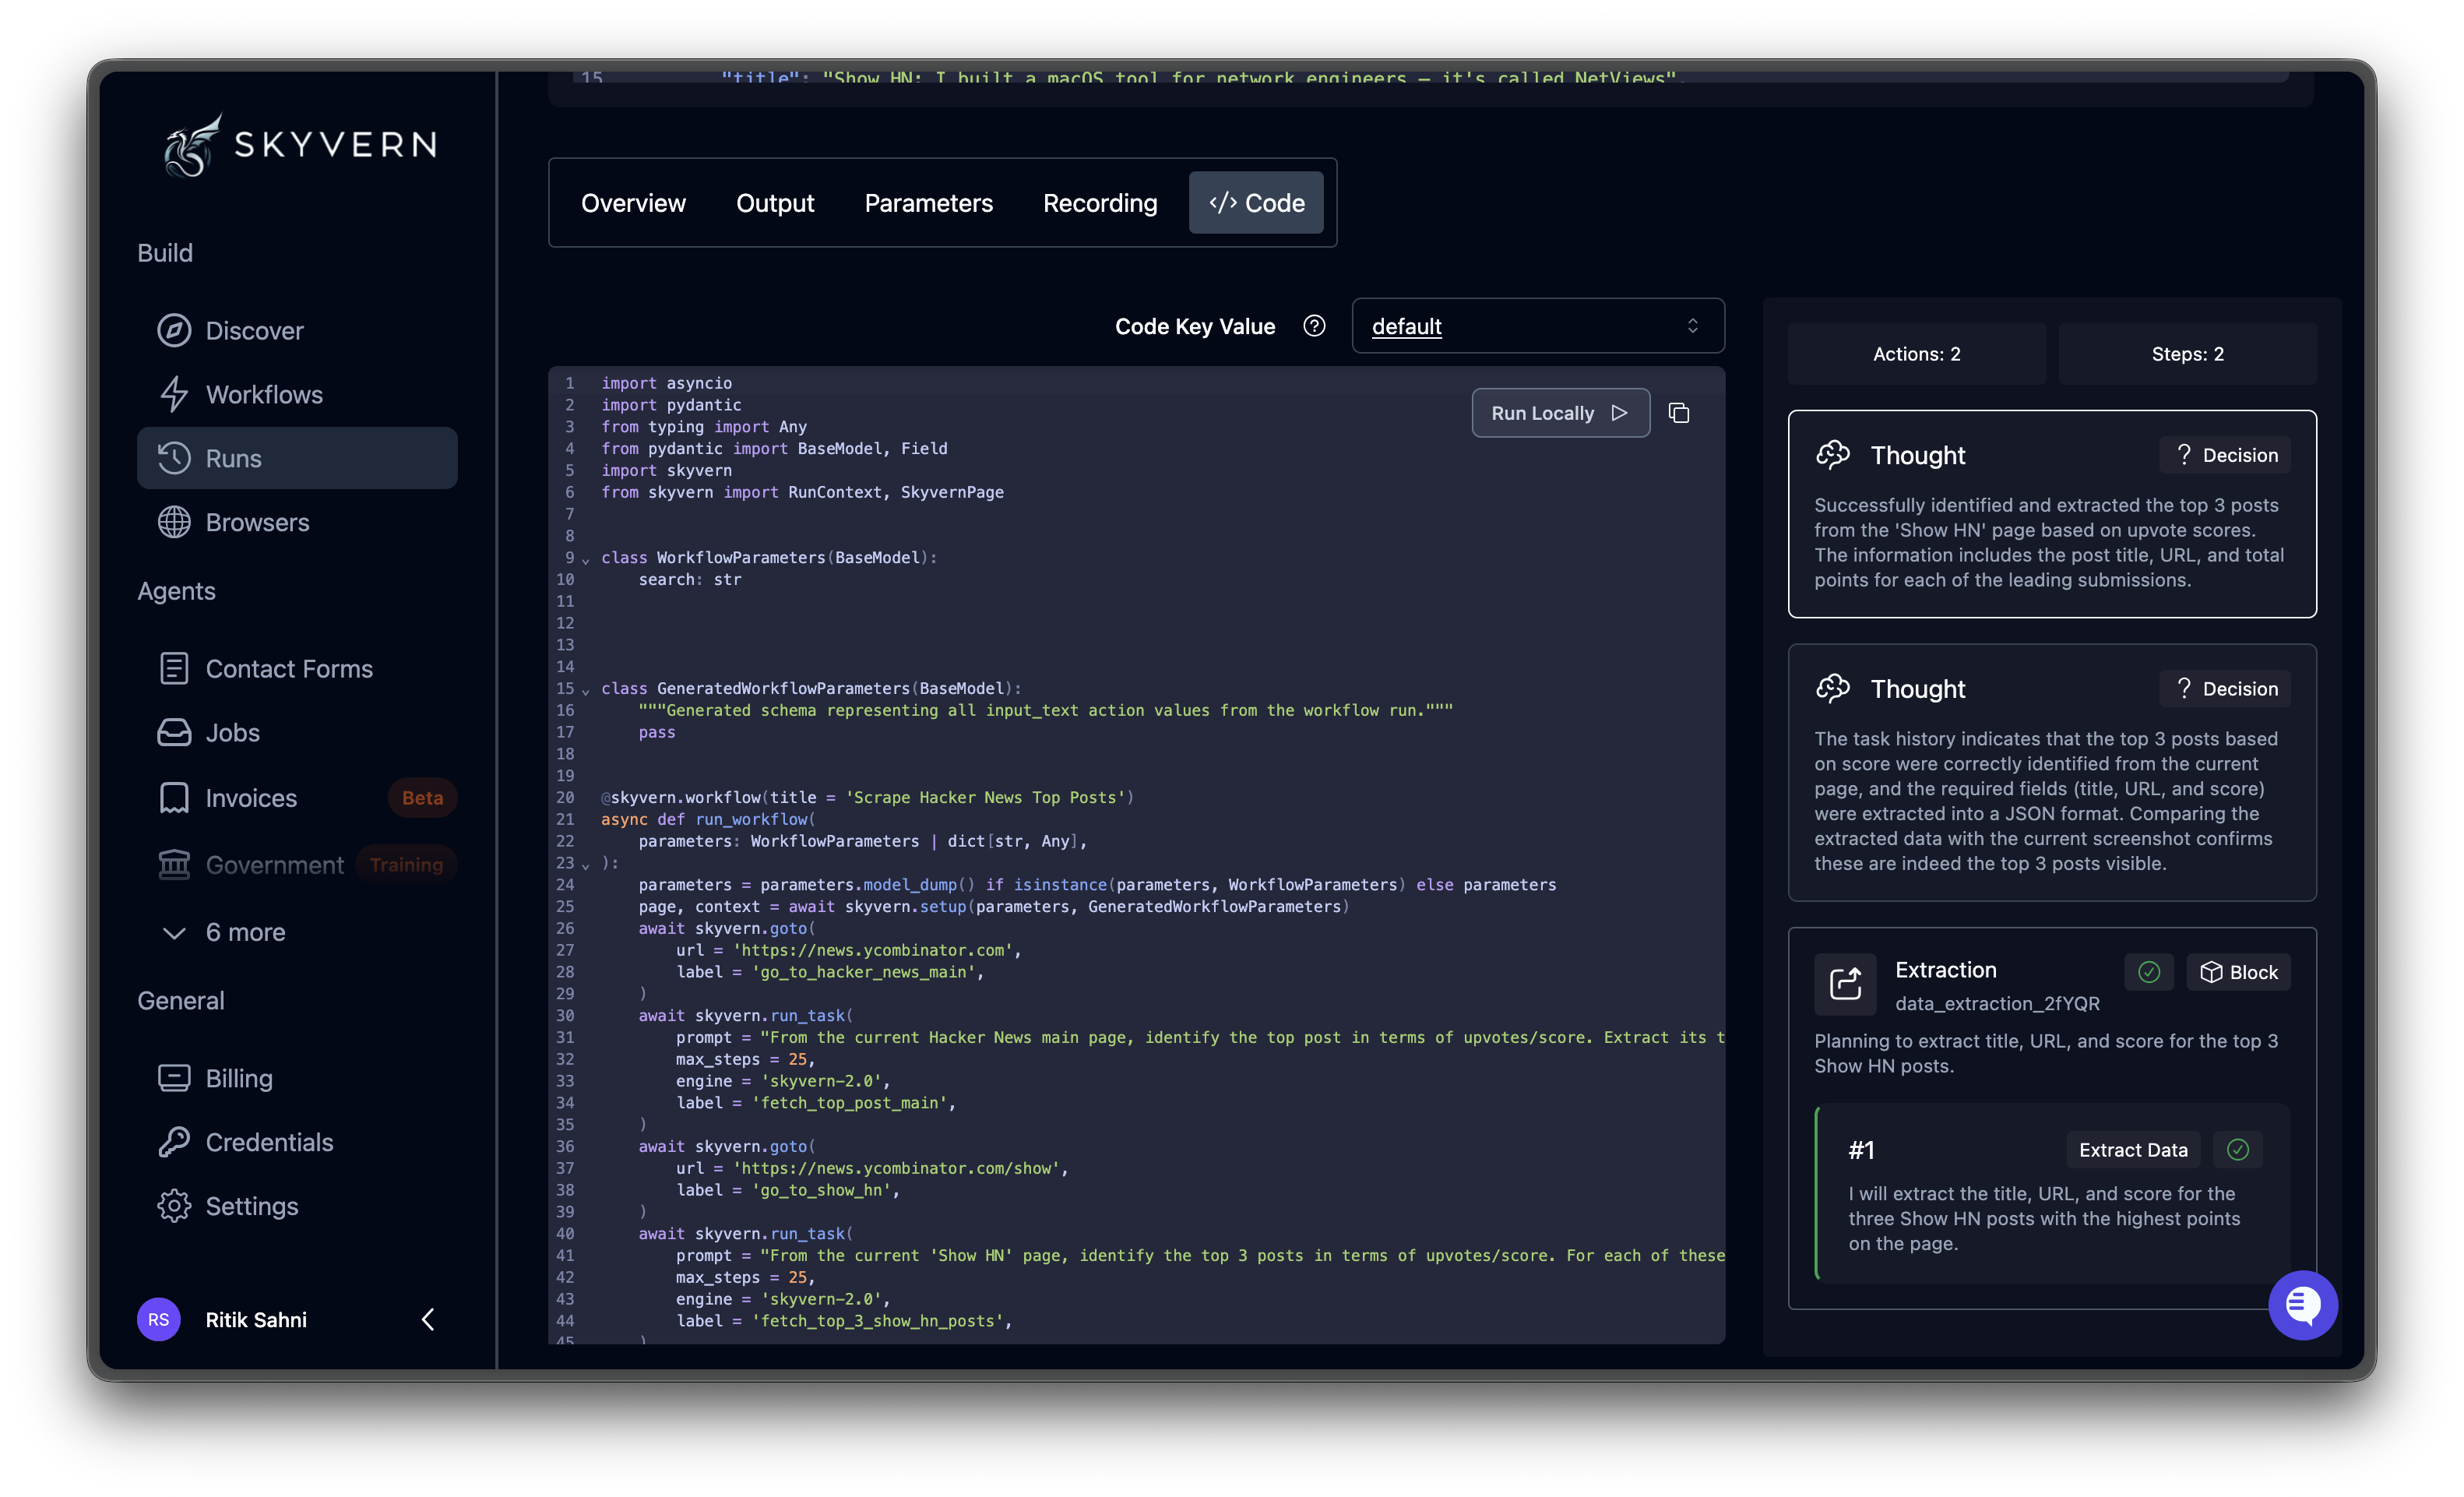Collapse the sidebar with the chevron near Ritik Sahni
Image resolution: width=2464 pixels, height=1497 pixels.
428,1319
